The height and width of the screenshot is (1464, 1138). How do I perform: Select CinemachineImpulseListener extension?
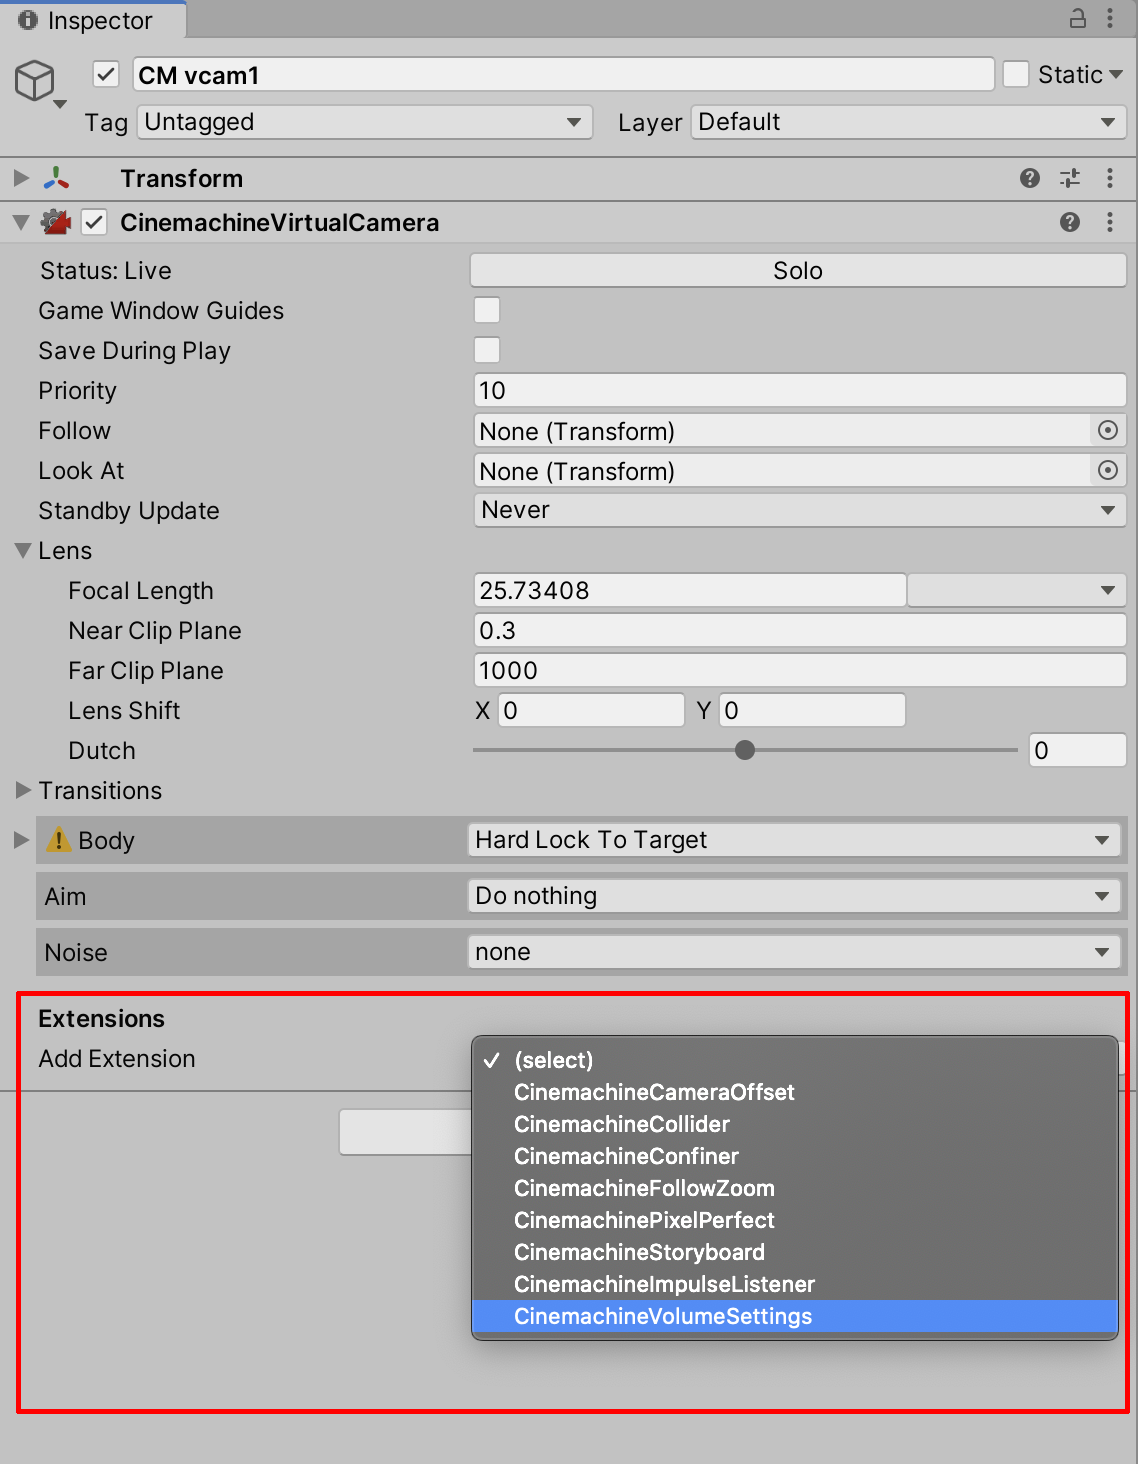(x=795, y=1284)
